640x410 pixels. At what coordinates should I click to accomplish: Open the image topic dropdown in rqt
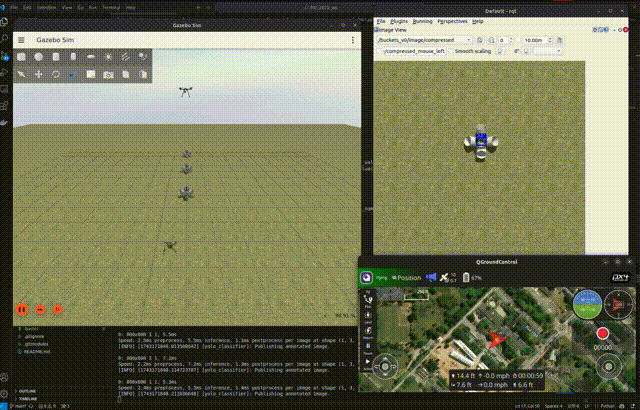tap(428, 40)
